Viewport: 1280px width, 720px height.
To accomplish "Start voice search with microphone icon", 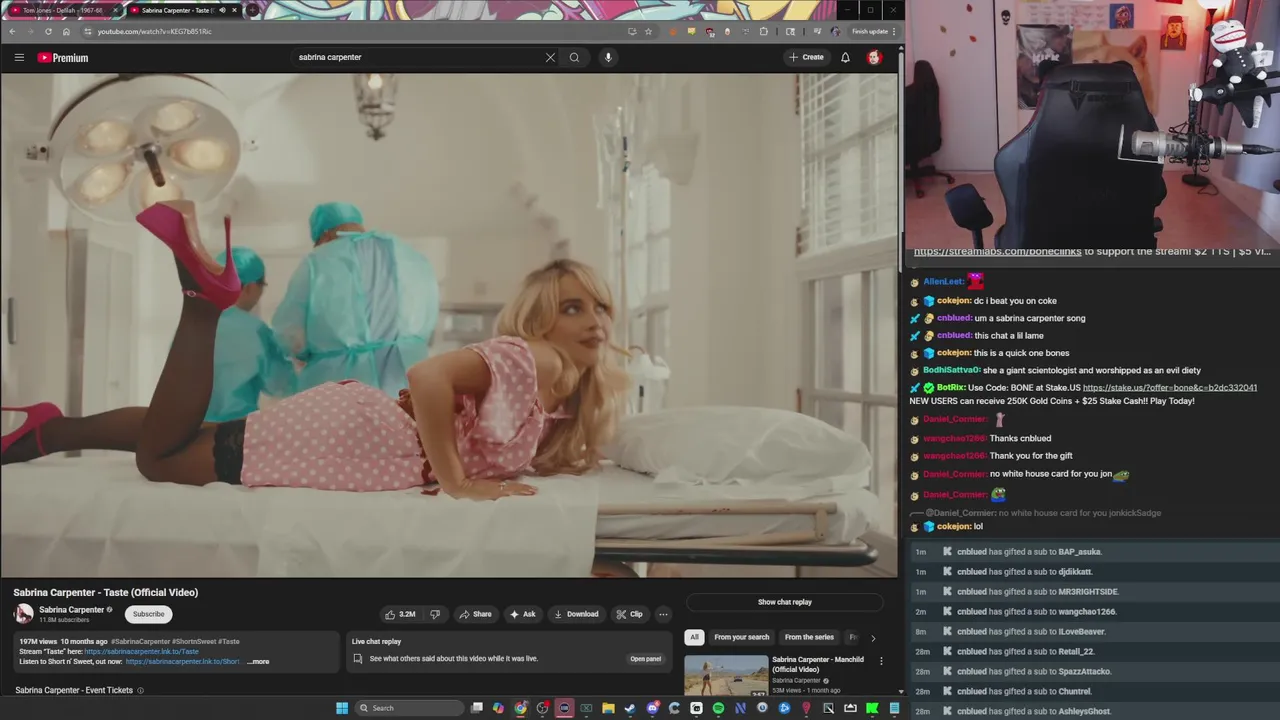I will click(x=608, y=57).
